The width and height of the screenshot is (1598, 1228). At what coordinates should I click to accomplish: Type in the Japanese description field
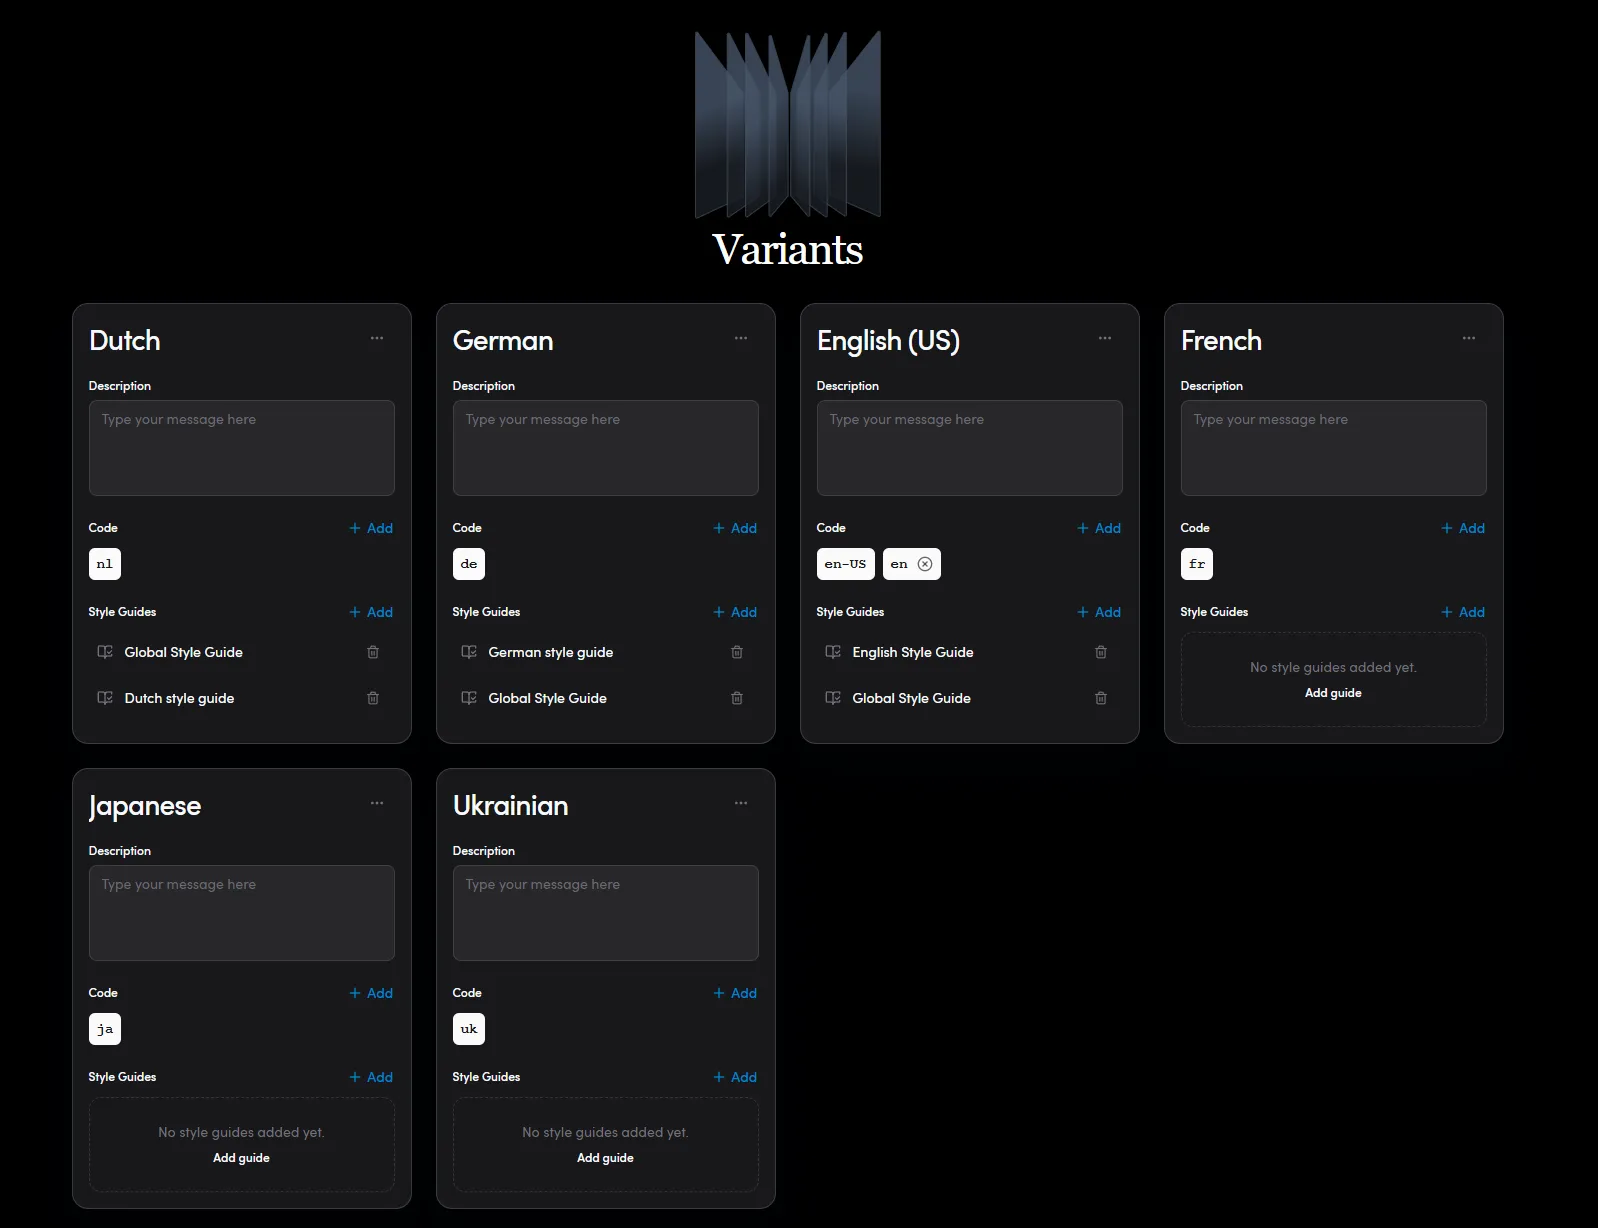pyautogui.click(x=242, y=913)
